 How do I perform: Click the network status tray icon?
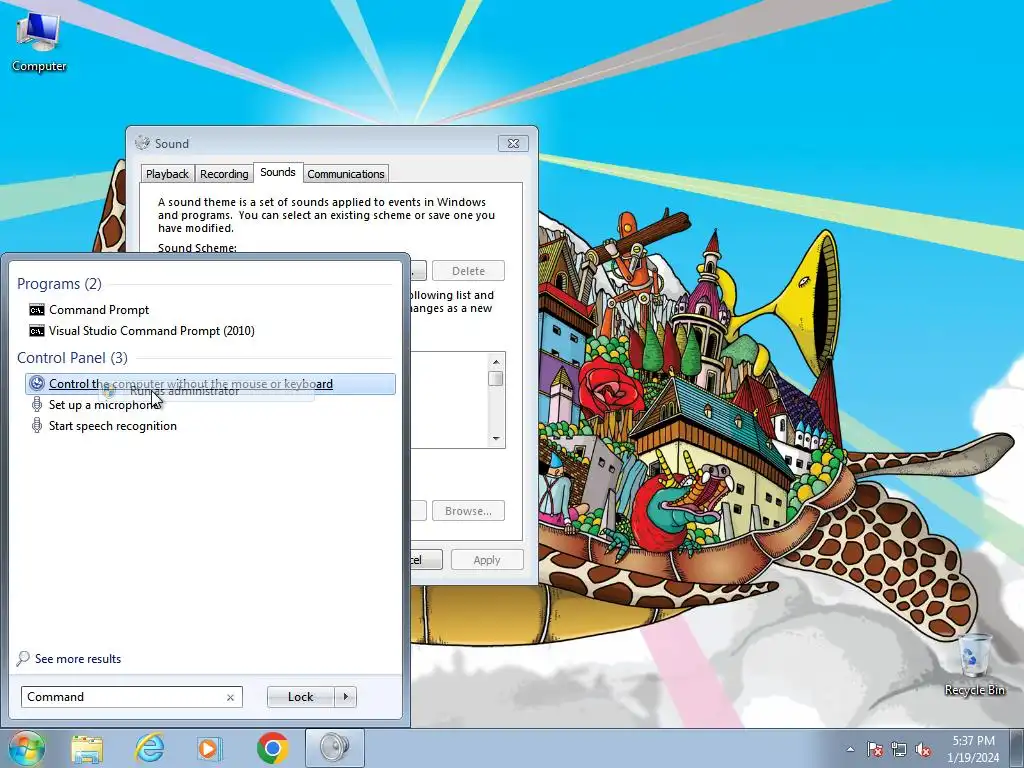899,749
